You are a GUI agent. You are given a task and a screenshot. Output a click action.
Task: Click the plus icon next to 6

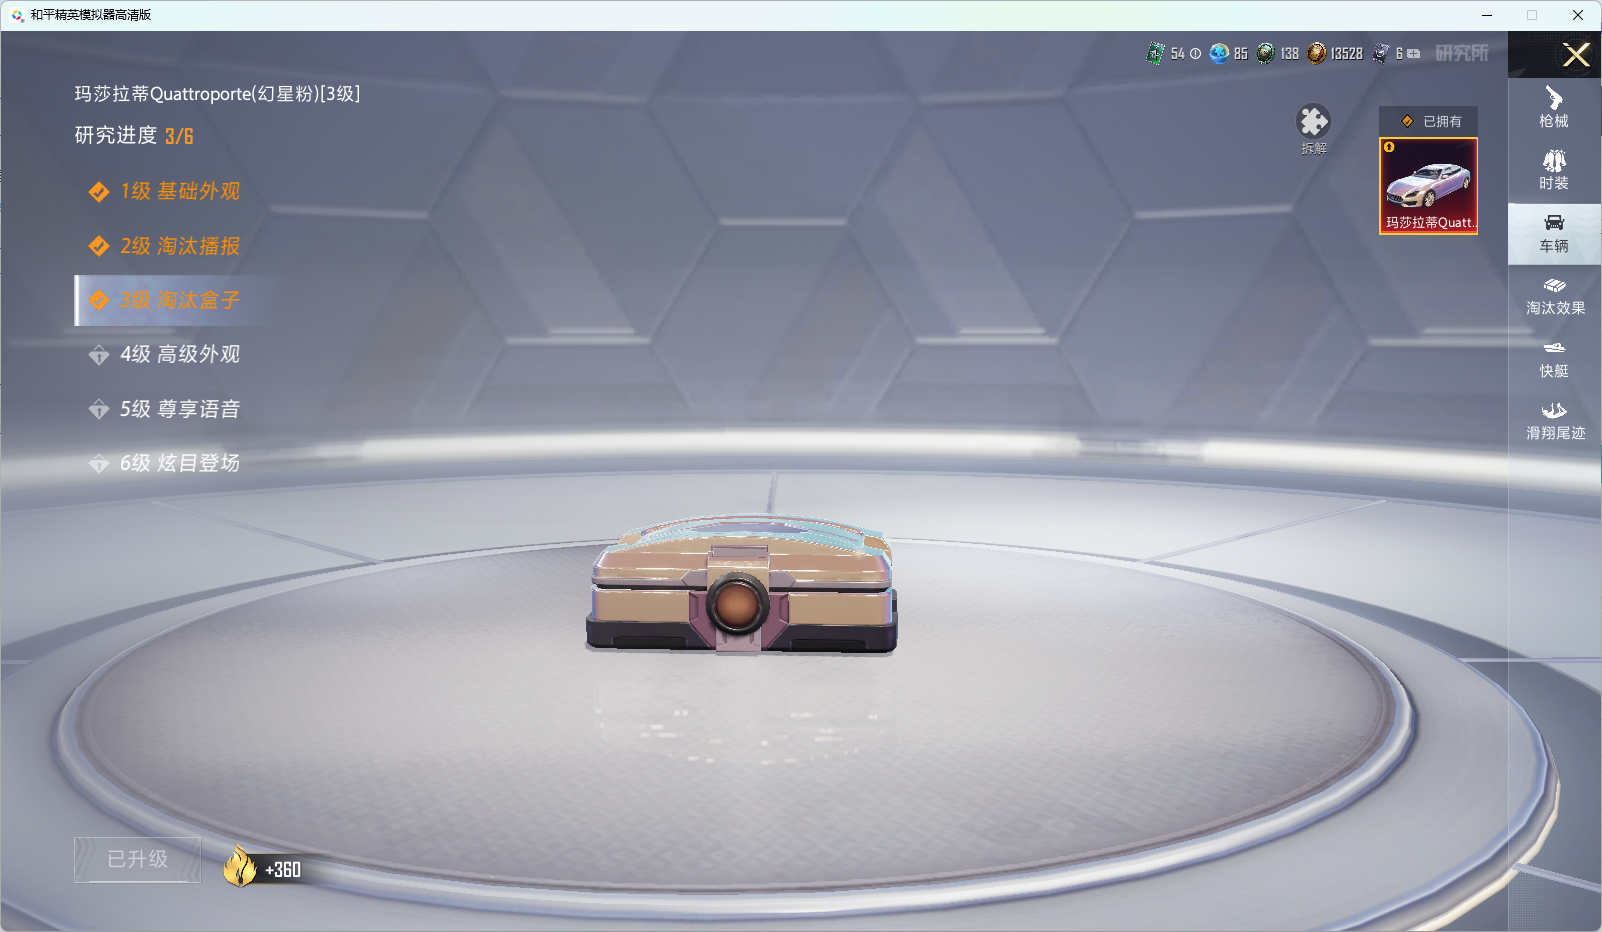(1413, 54)
